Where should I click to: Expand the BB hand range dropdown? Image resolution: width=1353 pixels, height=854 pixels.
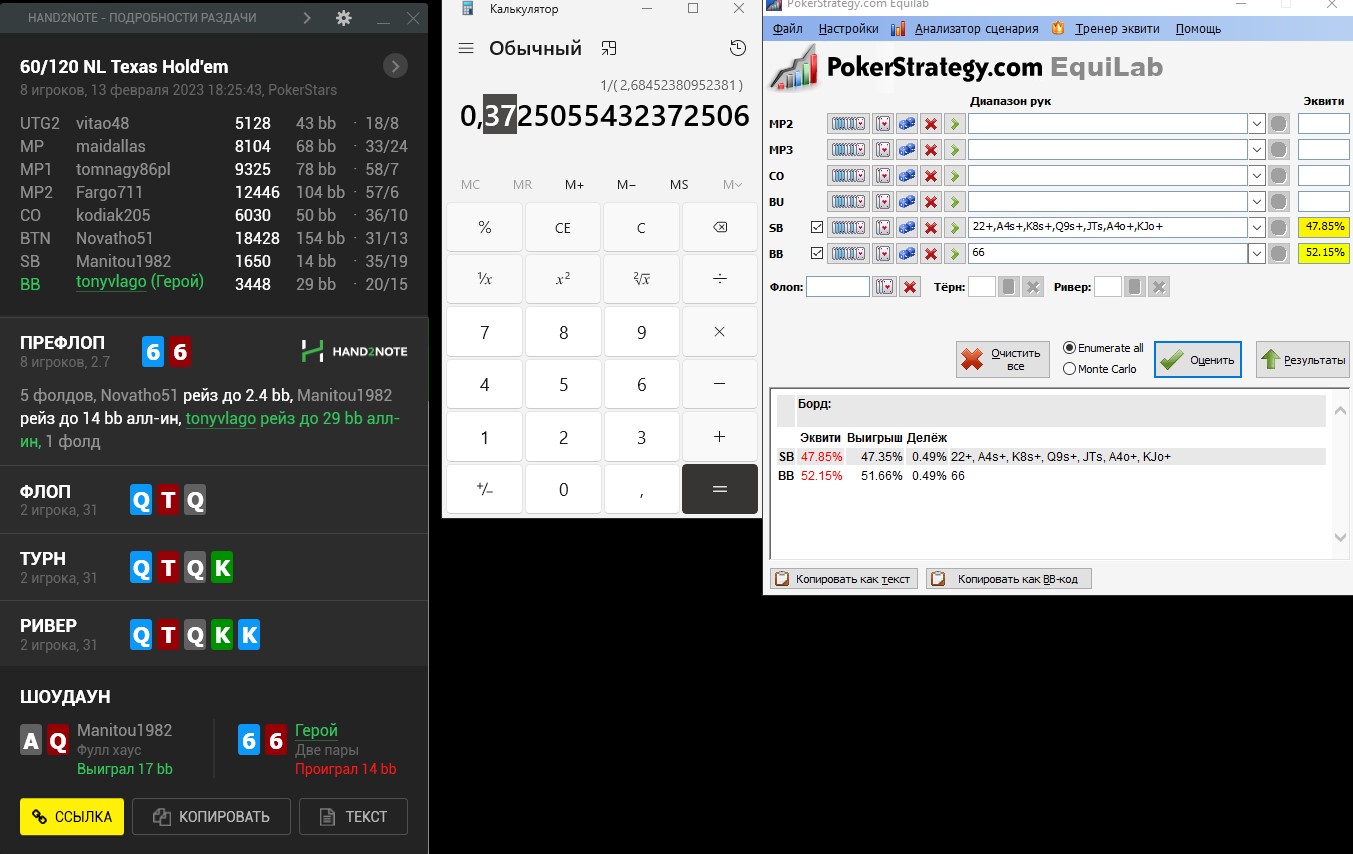click(1257, 253)
